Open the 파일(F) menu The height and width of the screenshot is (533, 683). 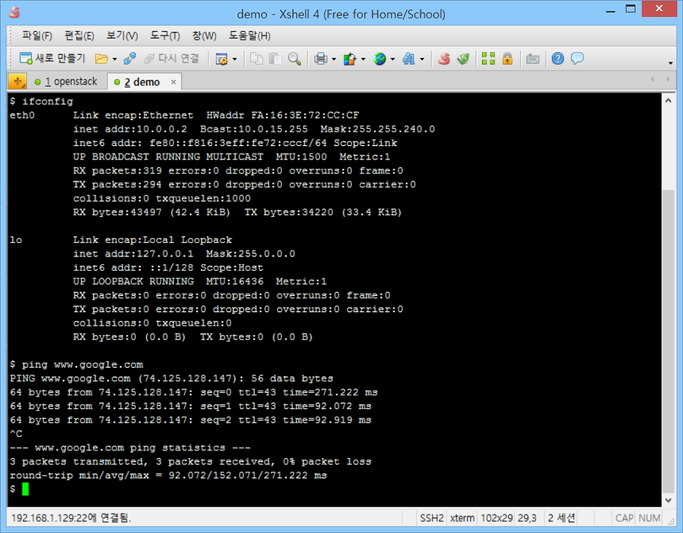pyautogui.click(x=37, y=36)
